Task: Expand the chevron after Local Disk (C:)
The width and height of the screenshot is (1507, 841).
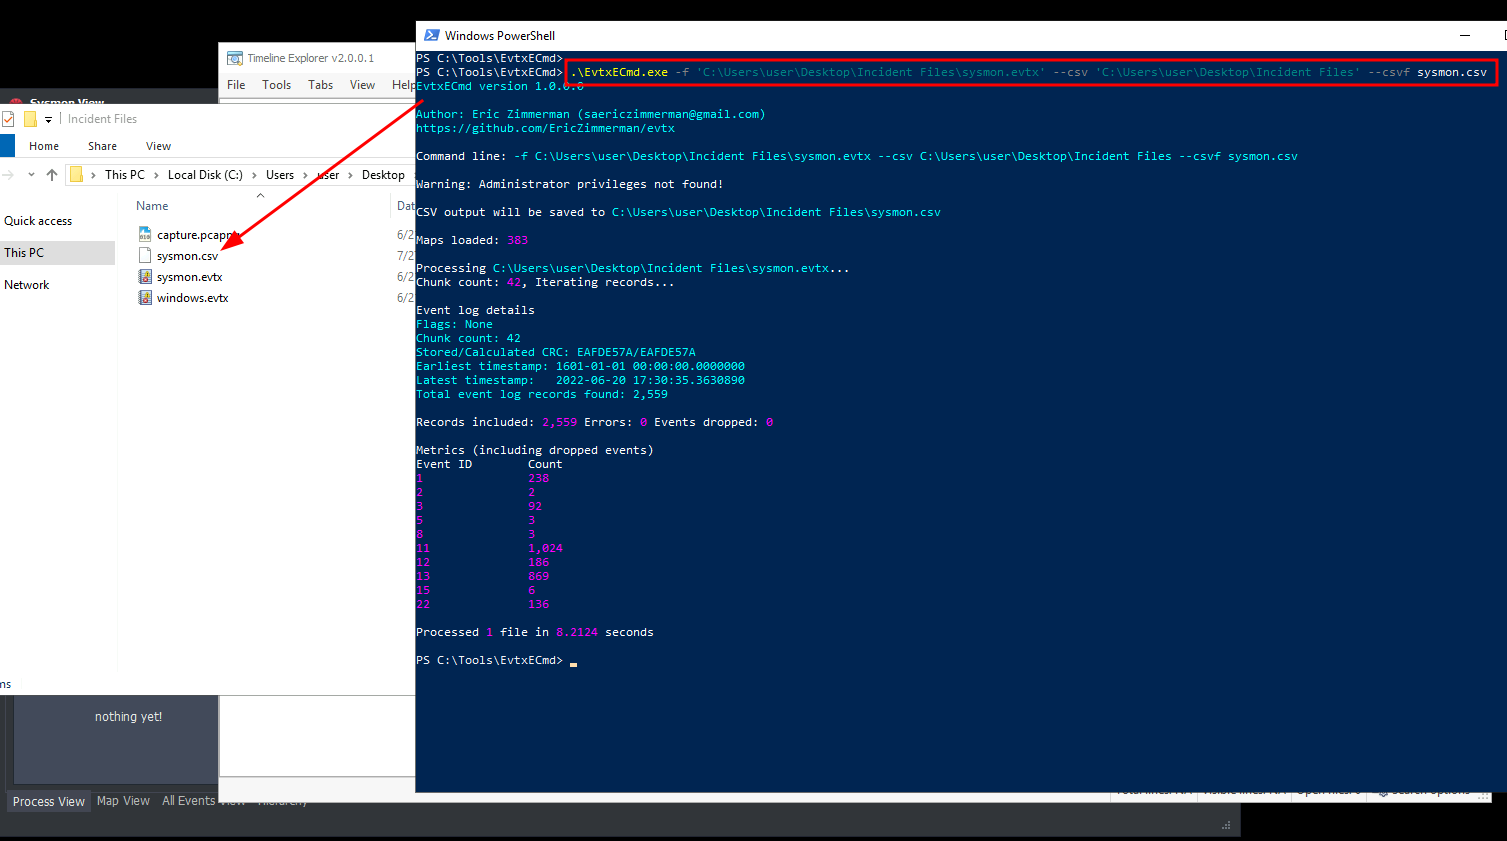Action: point(254,175)
